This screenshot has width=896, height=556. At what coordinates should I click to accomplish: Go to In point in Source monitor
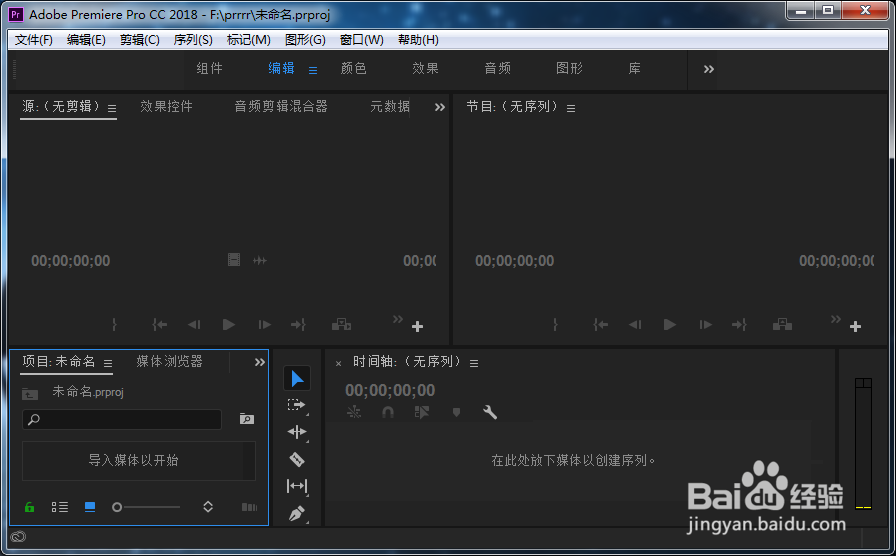159,325
